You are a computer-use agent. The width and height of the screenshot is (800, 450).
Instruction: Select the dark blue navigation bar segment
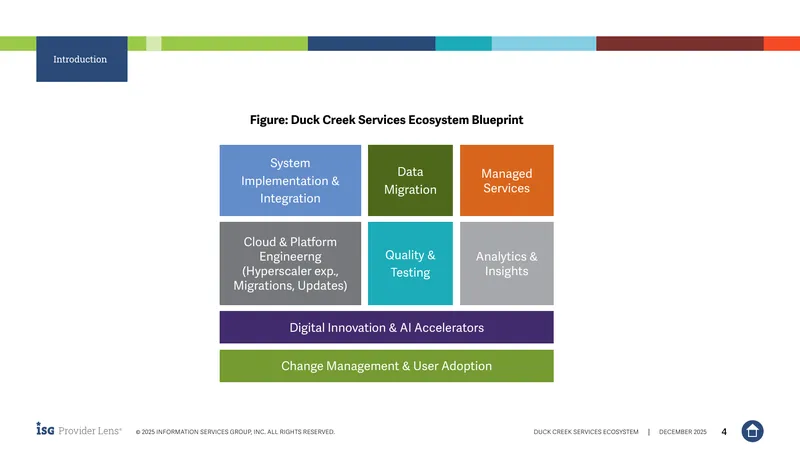point(371,43)
